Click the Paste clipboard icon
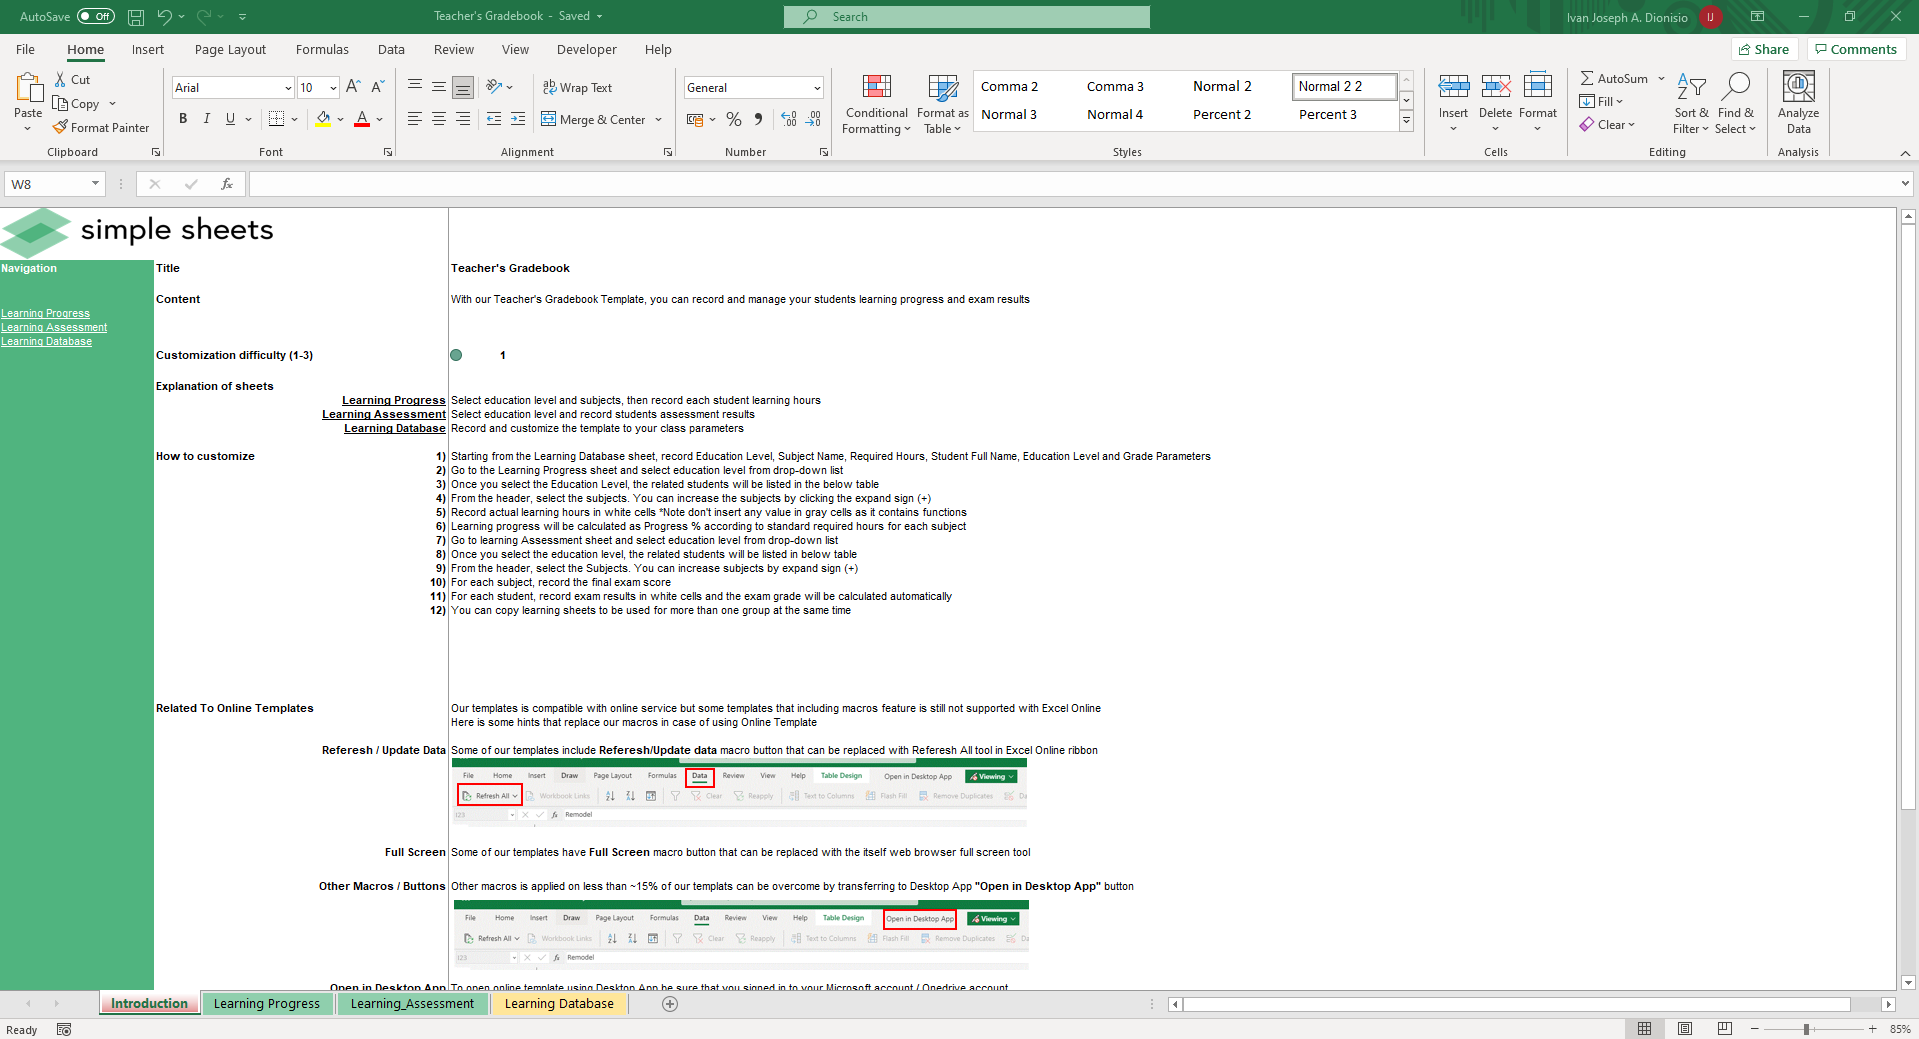 (x=28, y=90)
